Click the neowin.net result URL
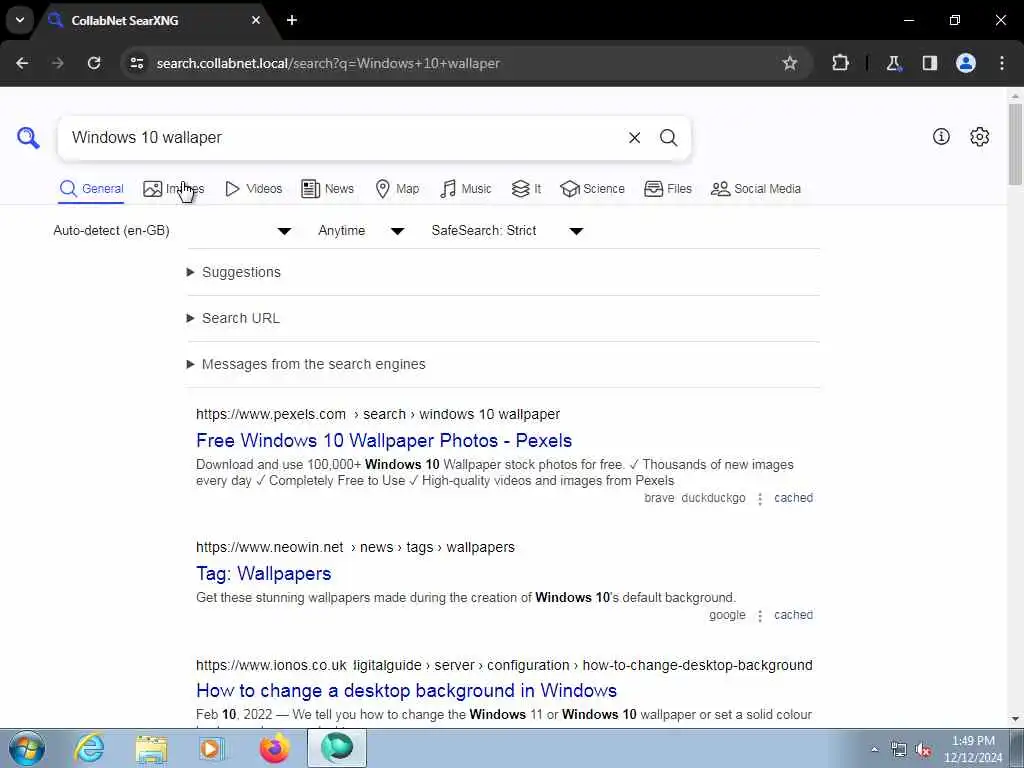 (x=355, y=547)
